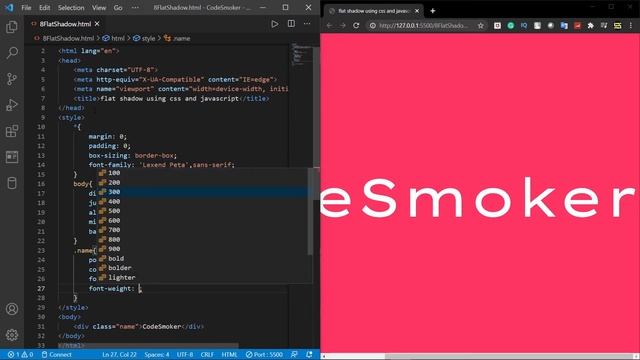This screenshot has width=640, height=360.
Task: Click the Grammarly extension icon
Action: (511, 25)
